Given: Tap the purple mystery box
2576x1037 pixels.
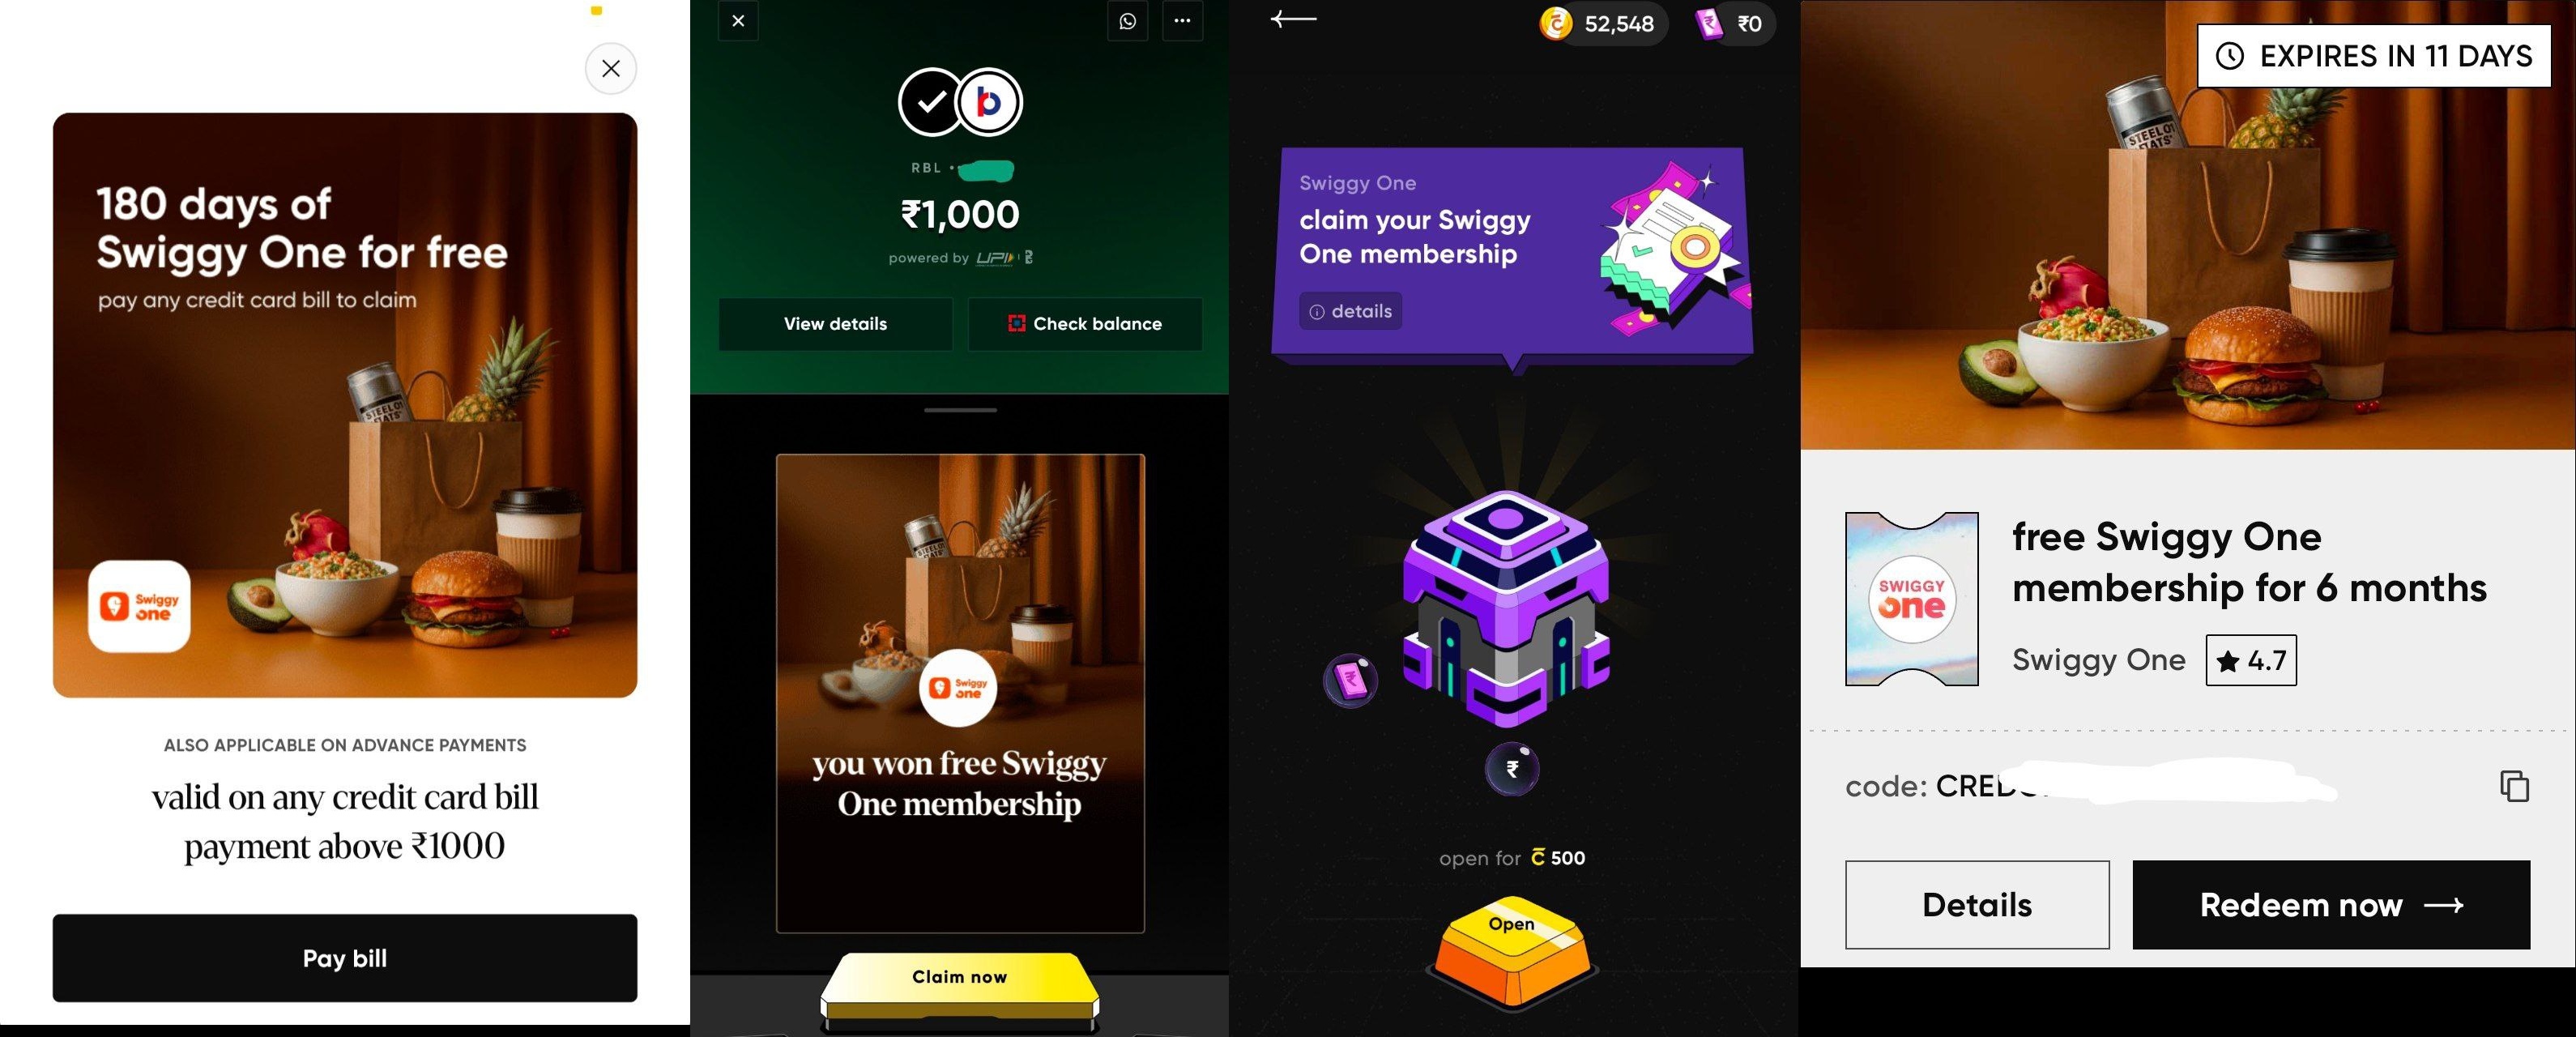Looking at the screenshot, I should pyautogui.click(x=1507, y=607).
